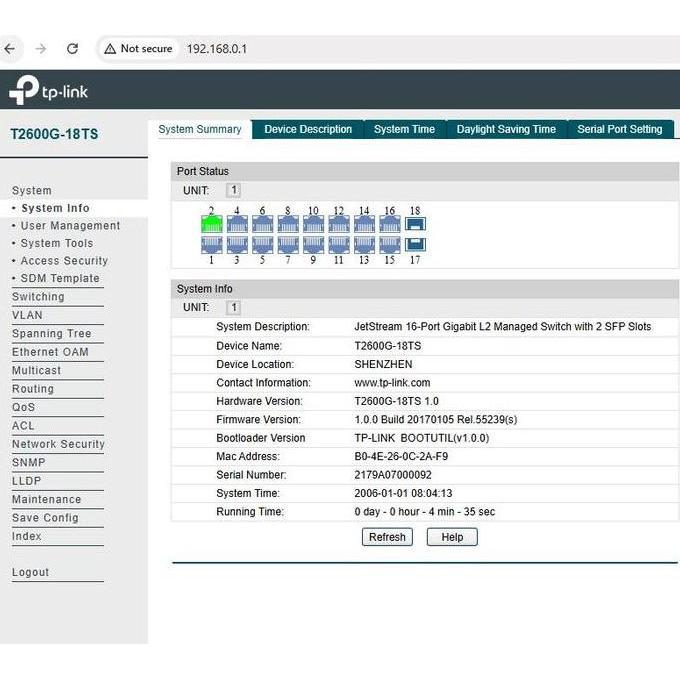Open the LLDP menu
The height and width of the screenshot is (680, 680).
[26, 481]
